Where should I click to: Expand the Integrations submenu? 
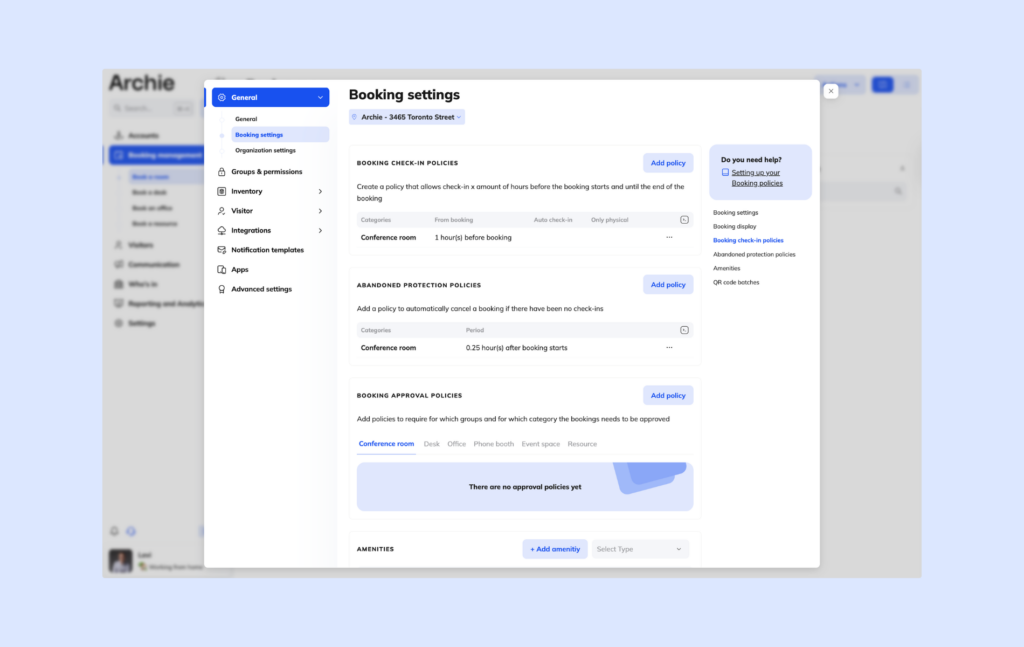coord(322,230)
